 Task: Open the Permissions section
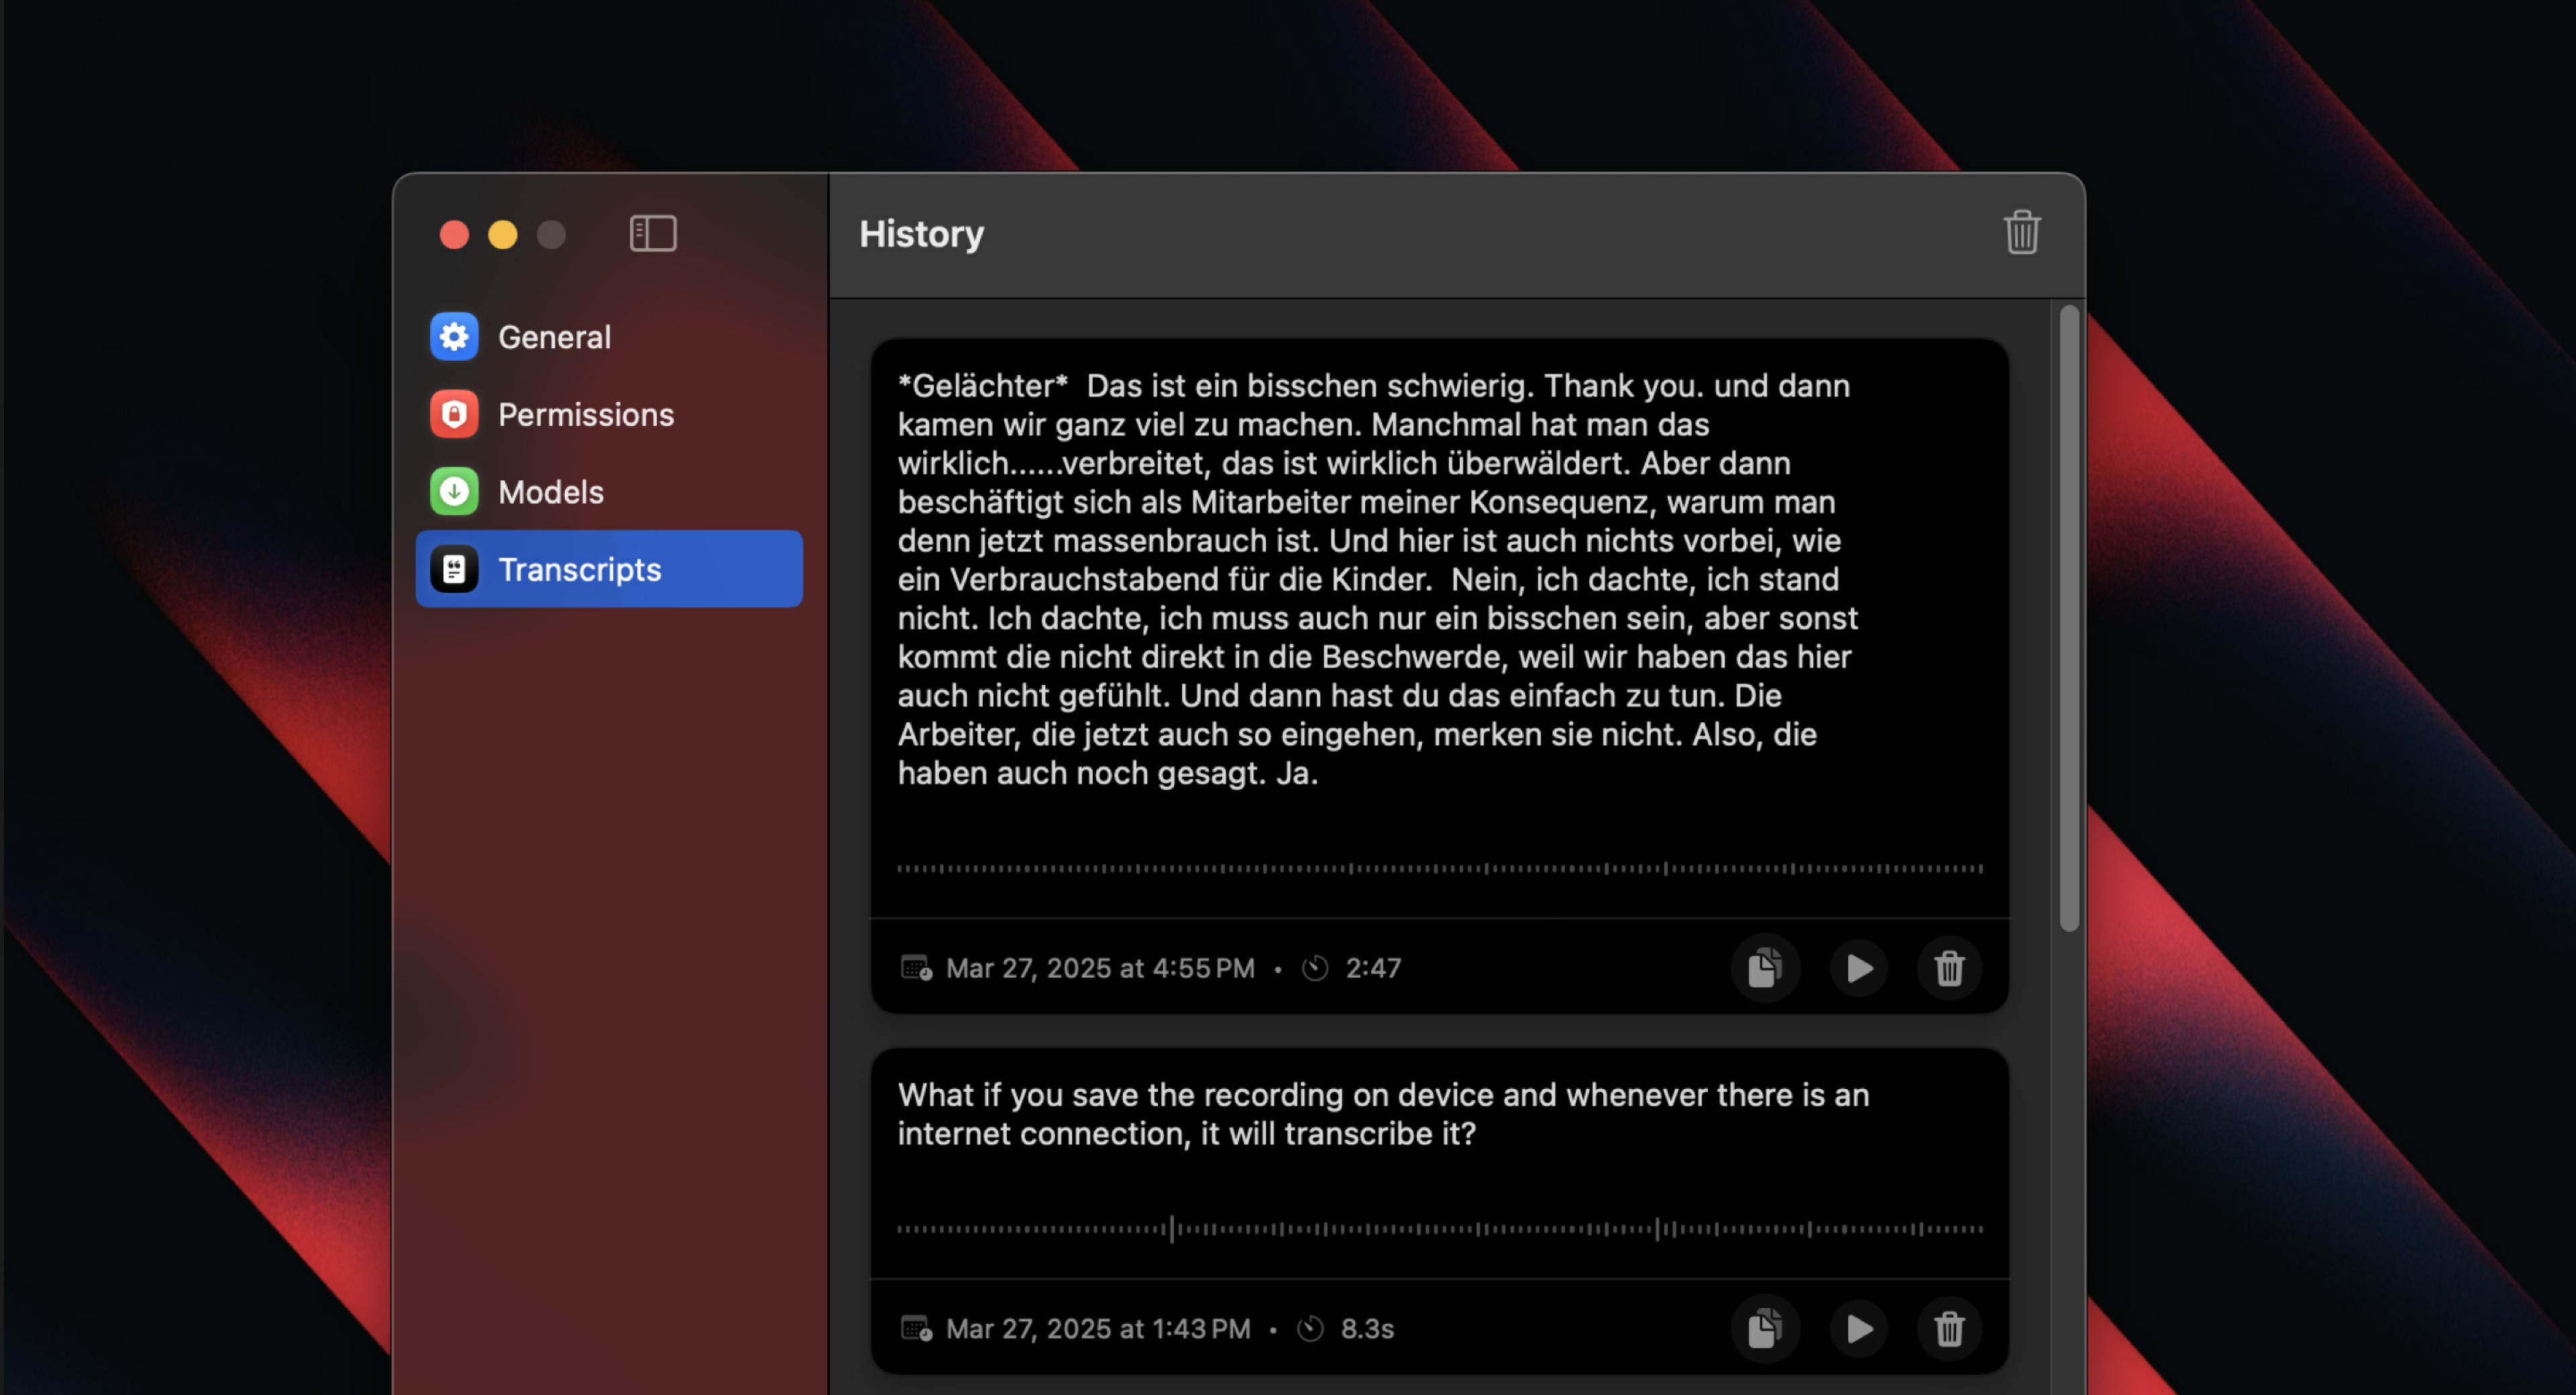point(585,414)
